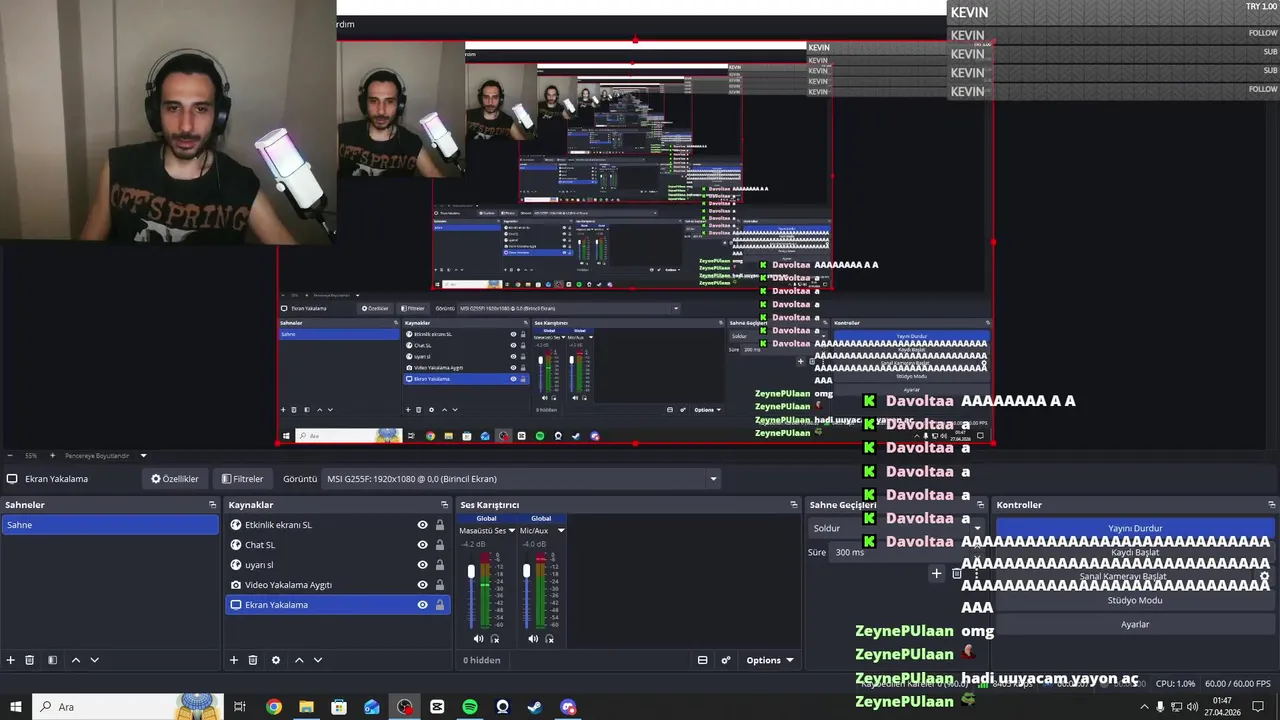
Task: Open source properties gear in Kaynaklar toolbar
Action: coord(276,660)
